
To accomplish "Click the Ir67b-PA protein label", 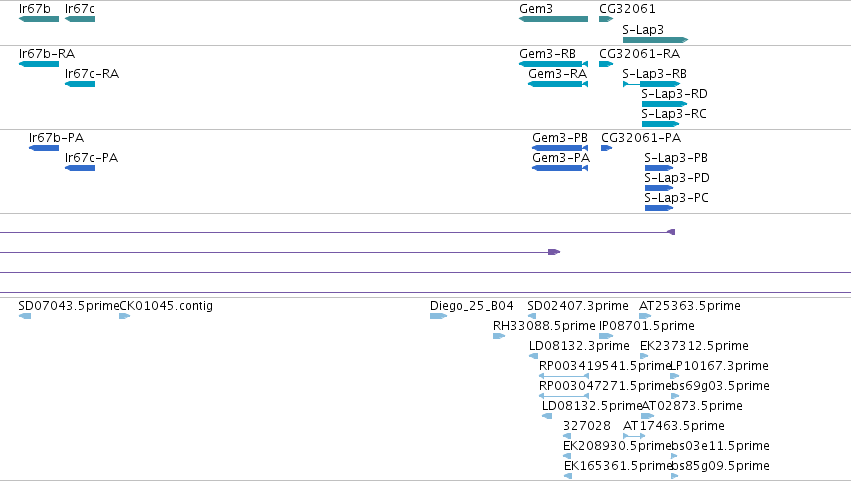I will click(x=56, y=138).
